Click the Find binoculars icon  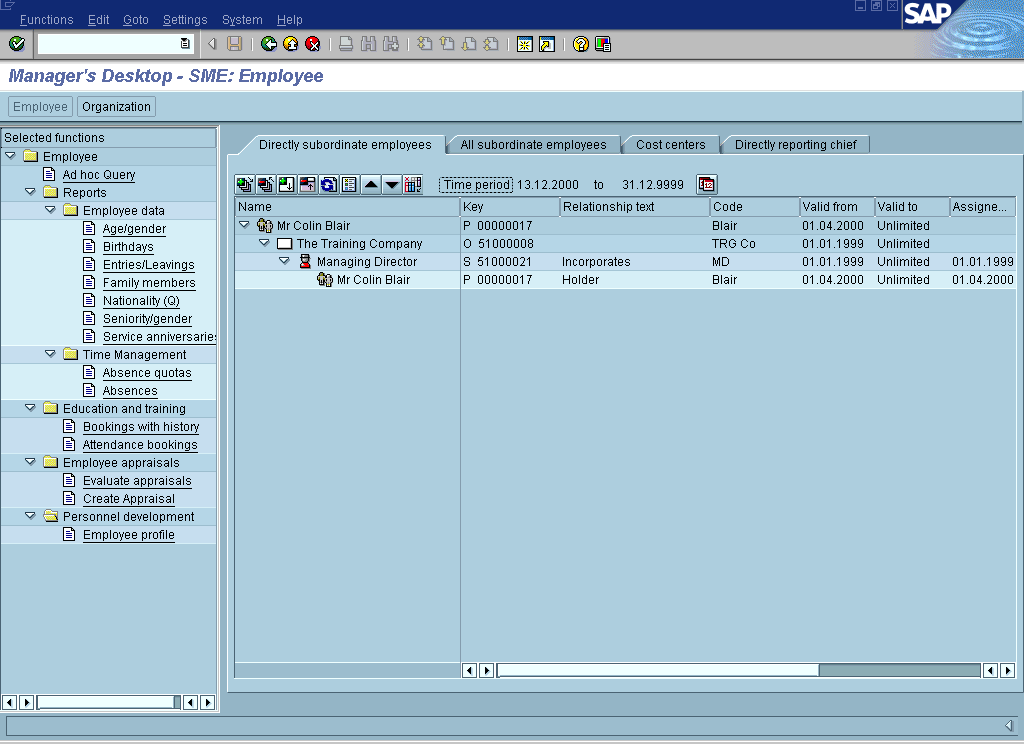tap(368, 44)
